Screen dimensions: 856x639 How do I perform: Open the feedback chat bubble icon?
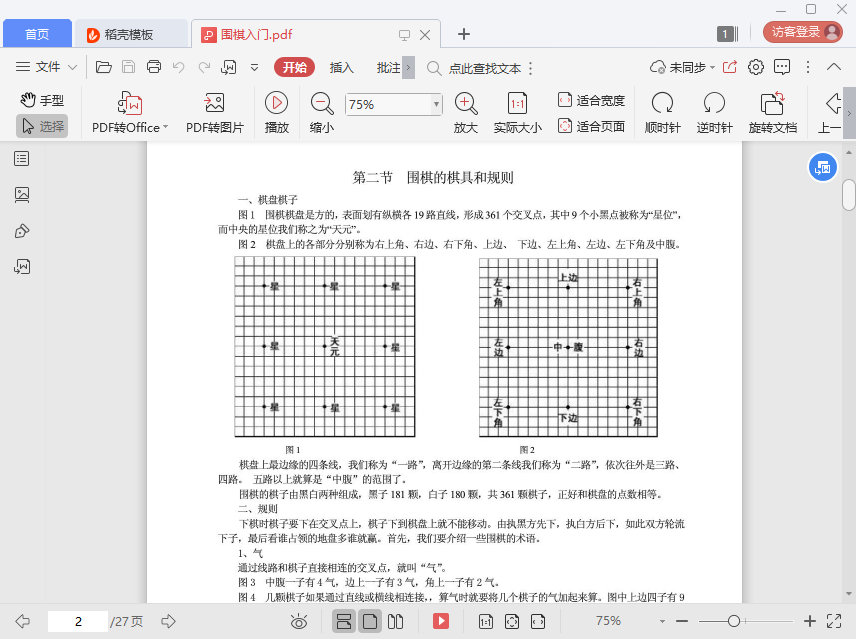(x=782, y=67)
